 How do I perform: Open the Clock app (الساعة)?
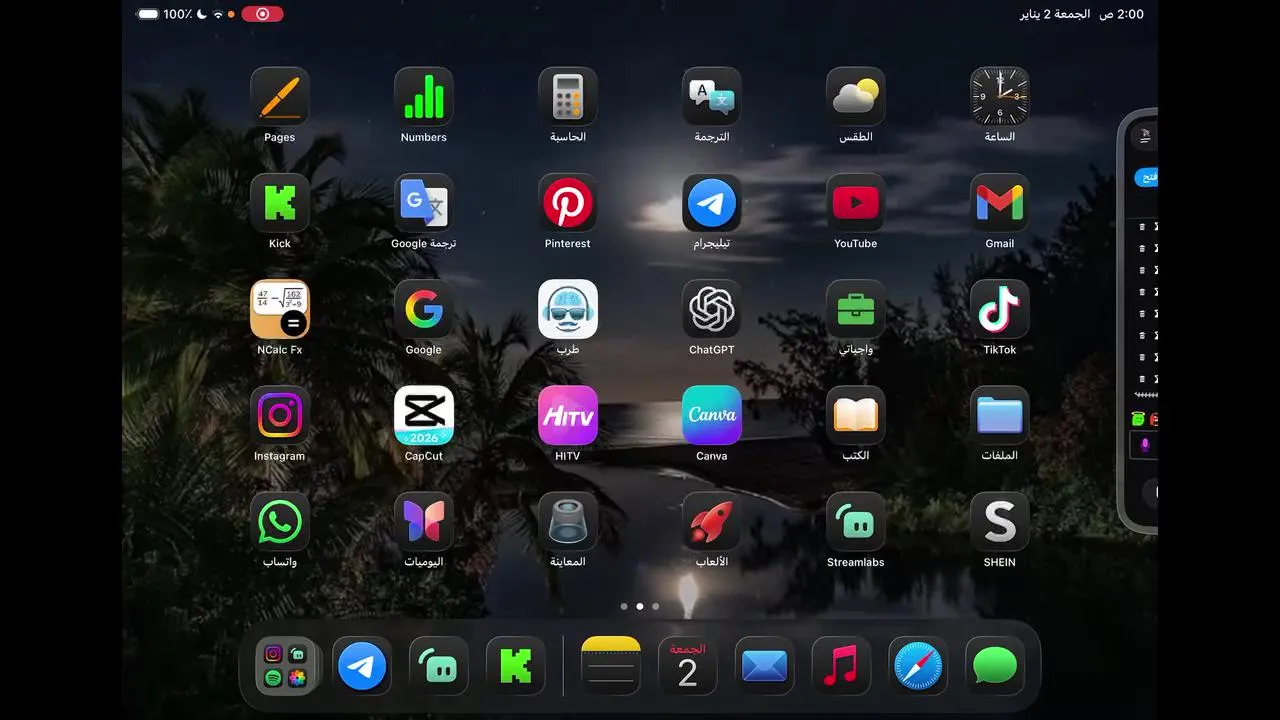(x=1000, y=96)
